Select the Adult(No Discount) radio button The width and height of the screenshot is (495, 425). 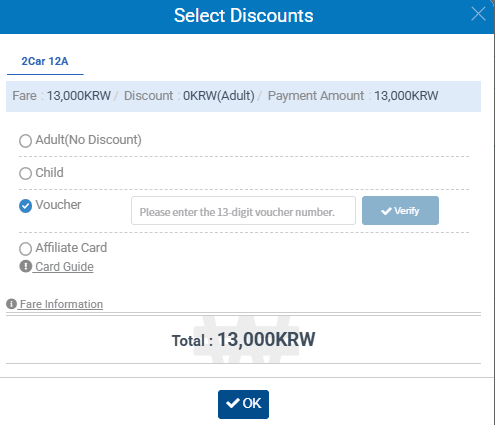coord(25,141)
